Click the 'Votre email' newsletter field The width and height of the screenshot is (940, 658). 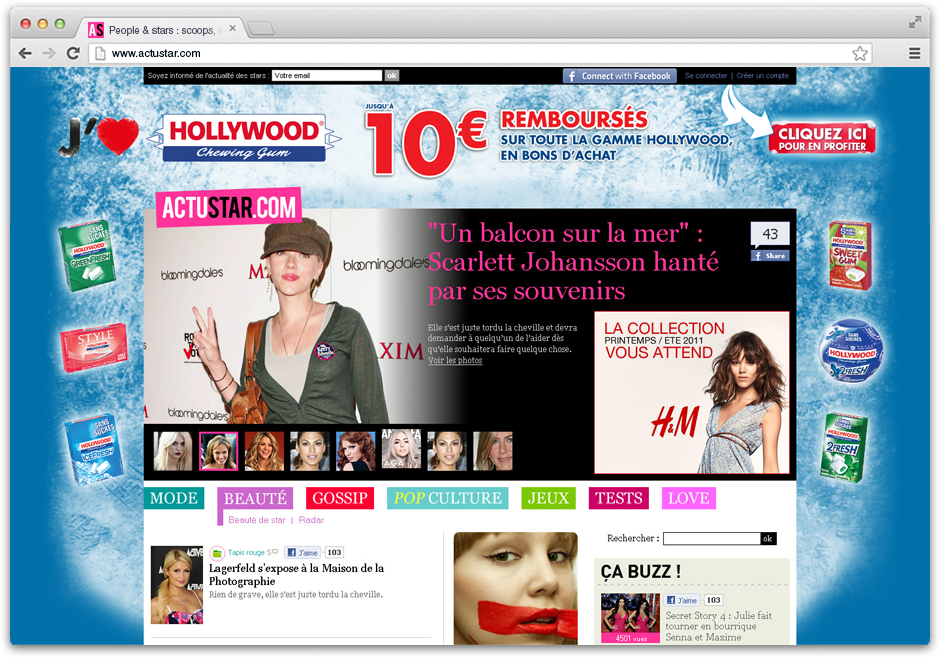tap(327, 76)
